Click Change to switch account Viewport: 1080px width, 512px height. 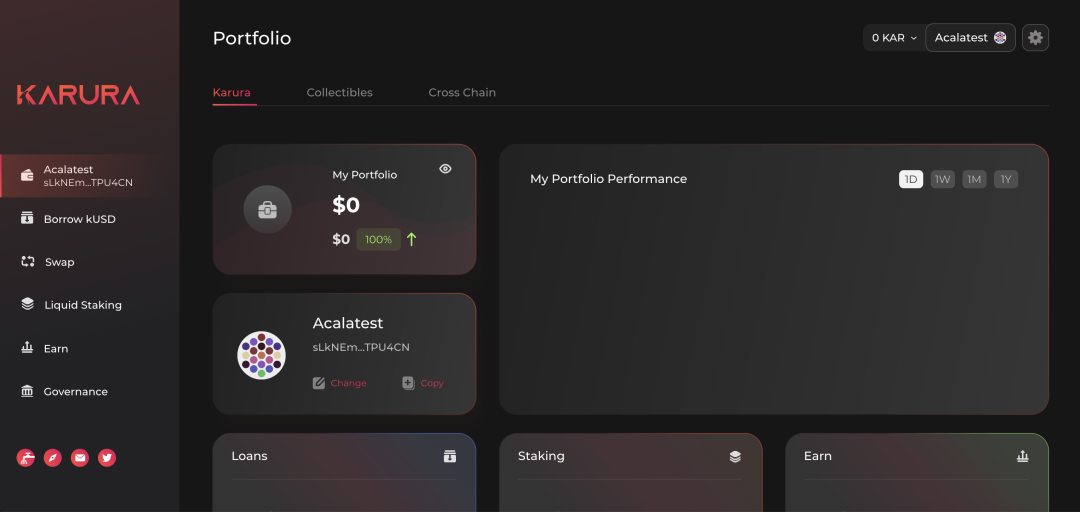[x=339, y=383]
